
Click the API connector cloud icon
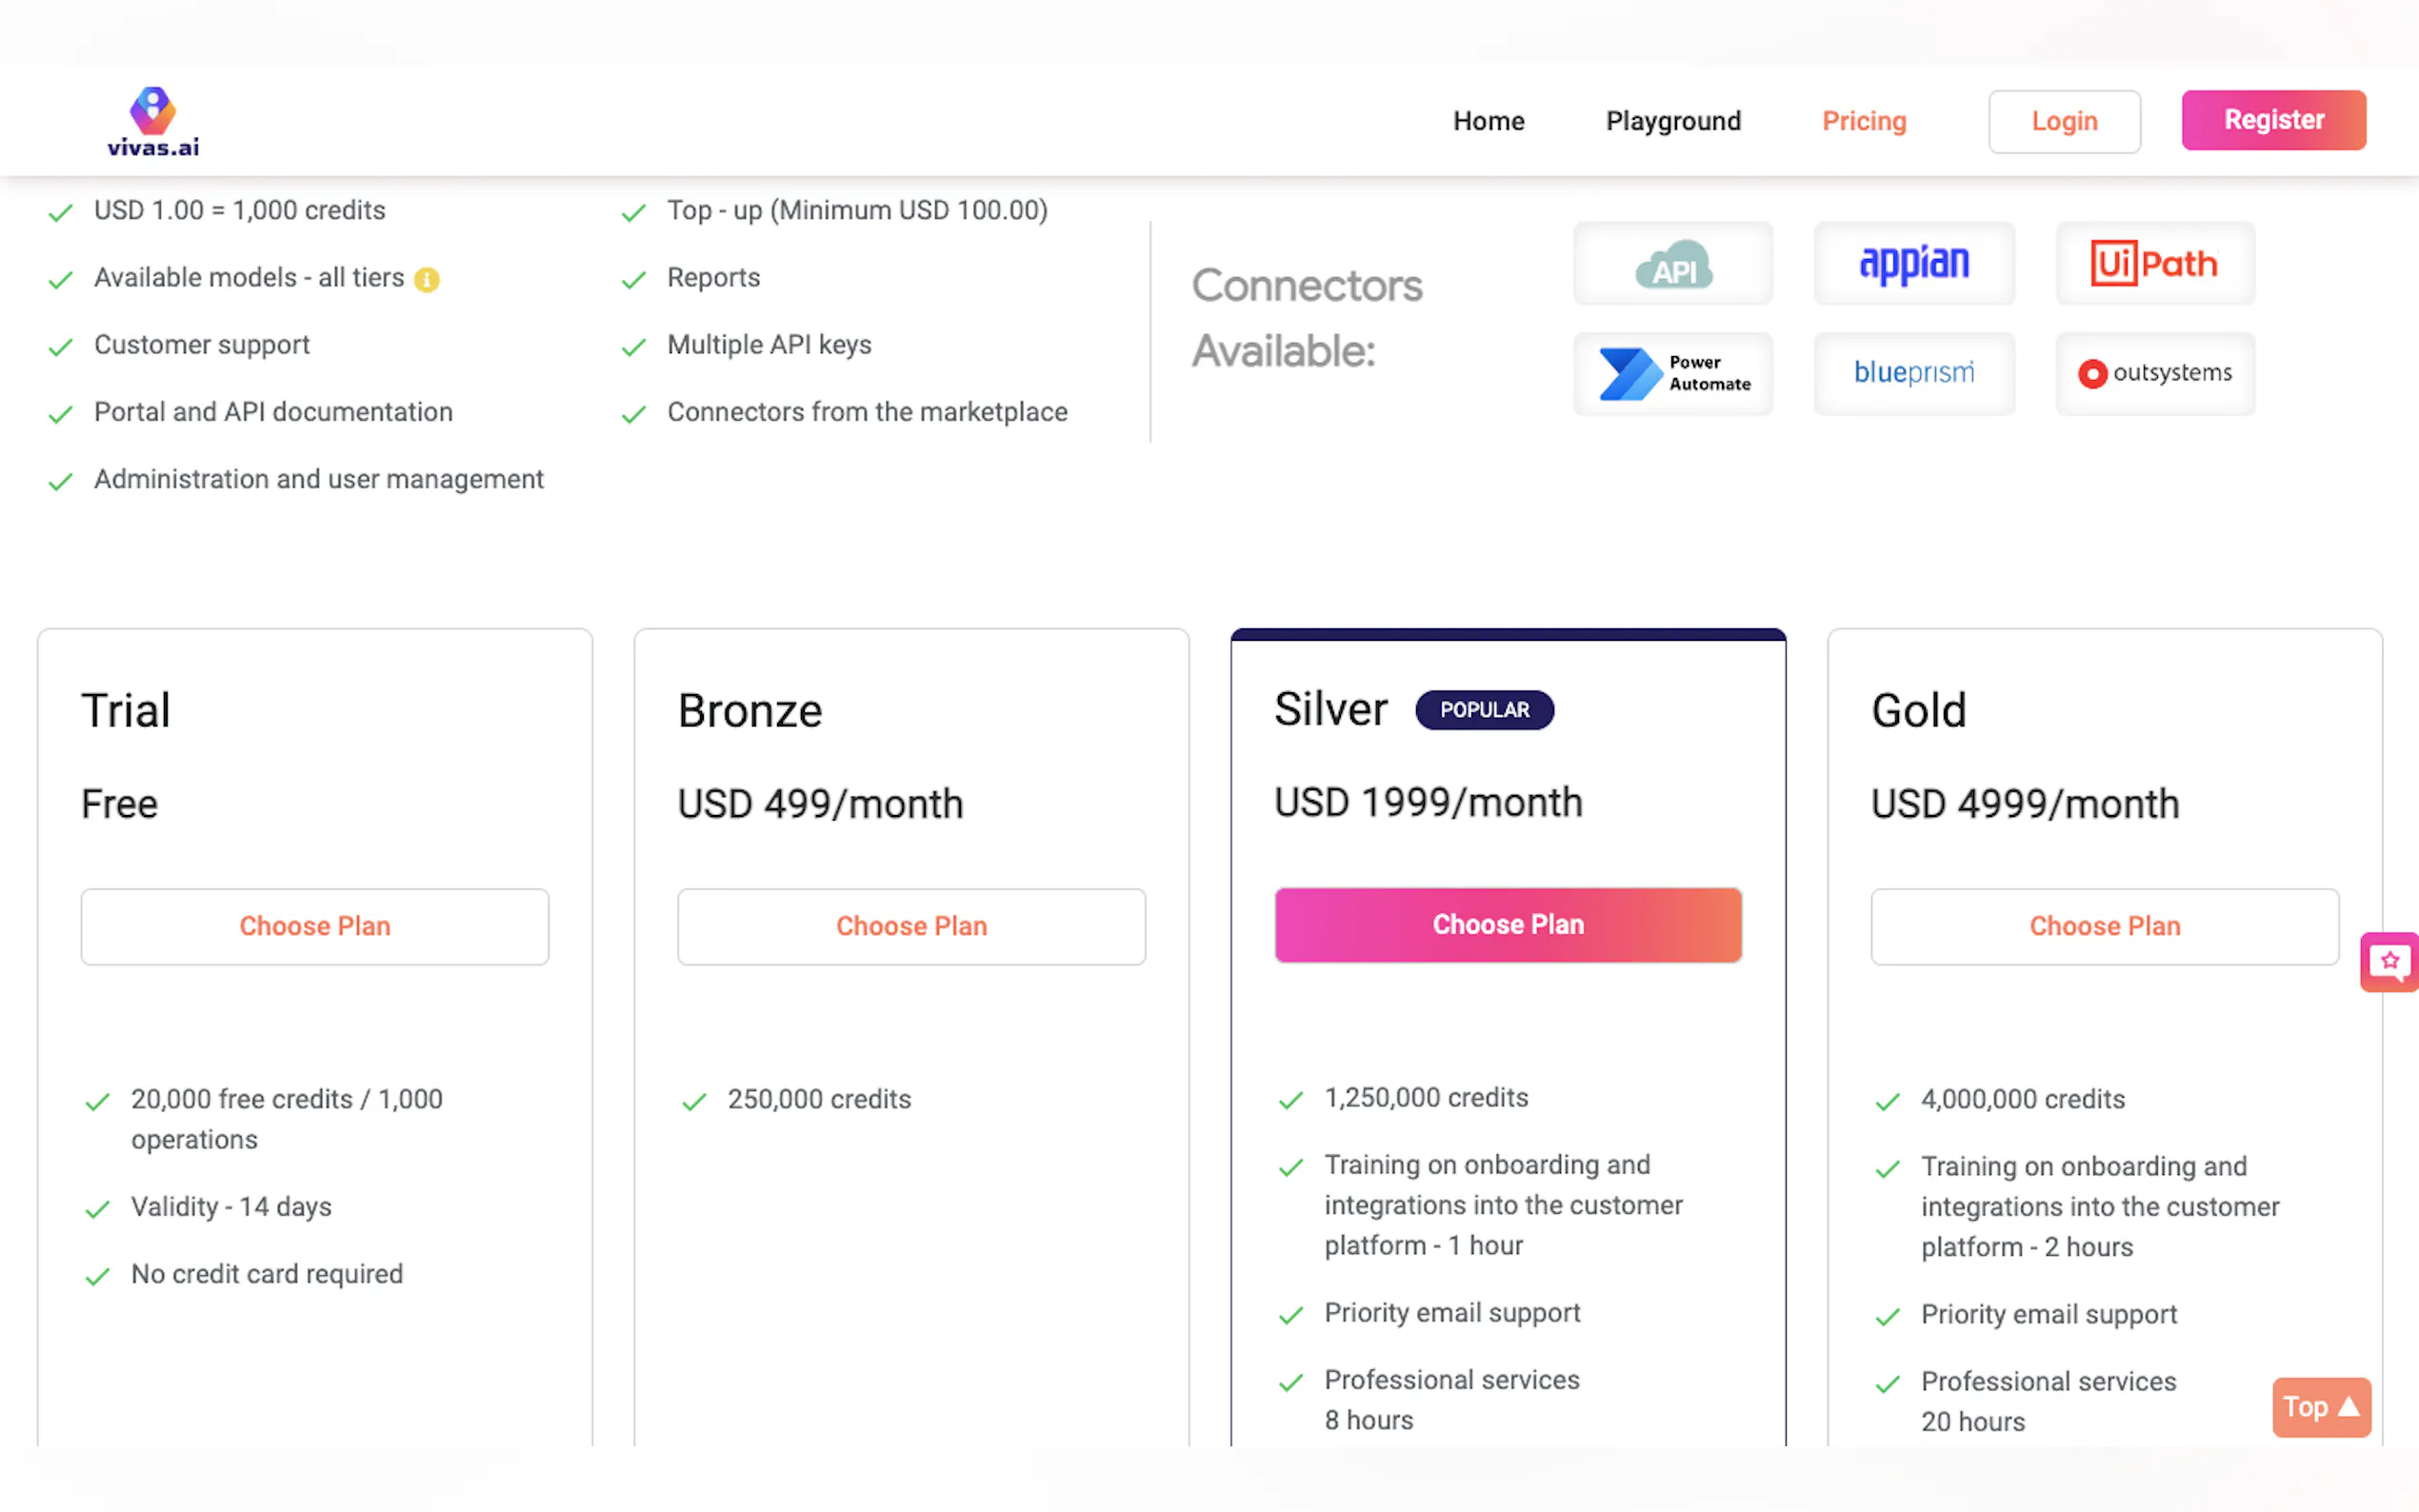point(1673,265)
